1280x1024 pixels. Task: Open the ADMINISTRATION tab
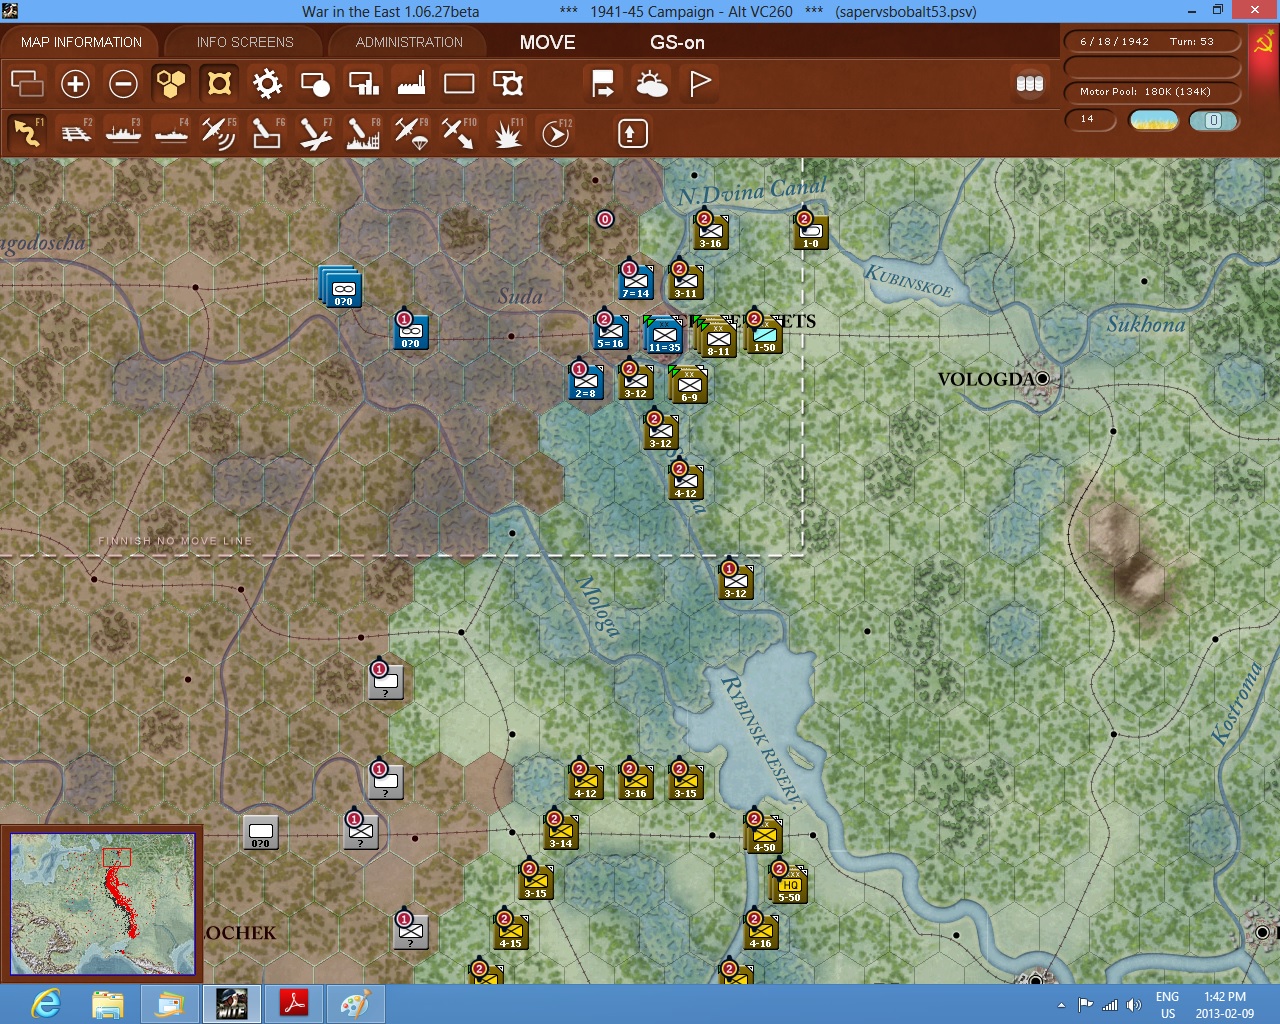[409, 42]
